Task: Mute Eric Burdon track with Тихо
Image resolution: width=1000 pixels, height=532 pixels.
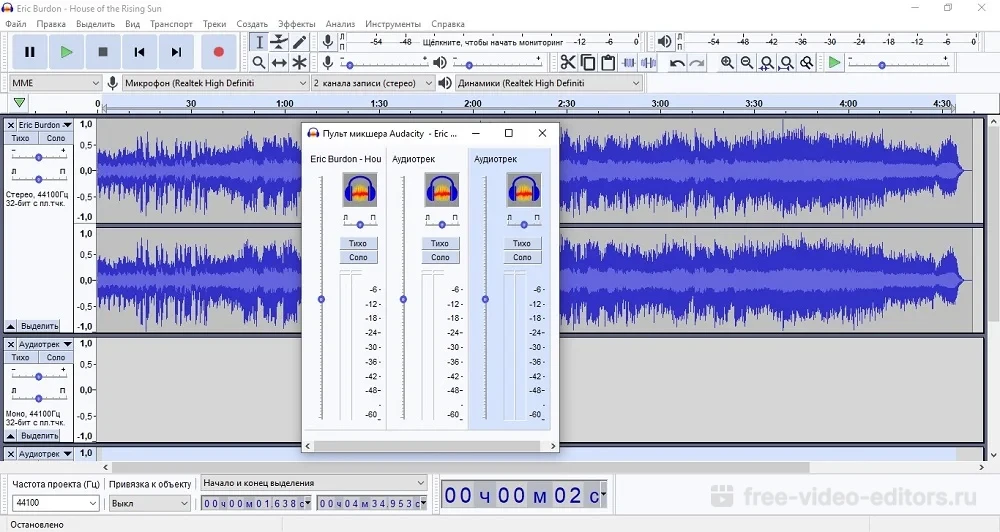Action: pyautogui.click(x=21, y=138)
